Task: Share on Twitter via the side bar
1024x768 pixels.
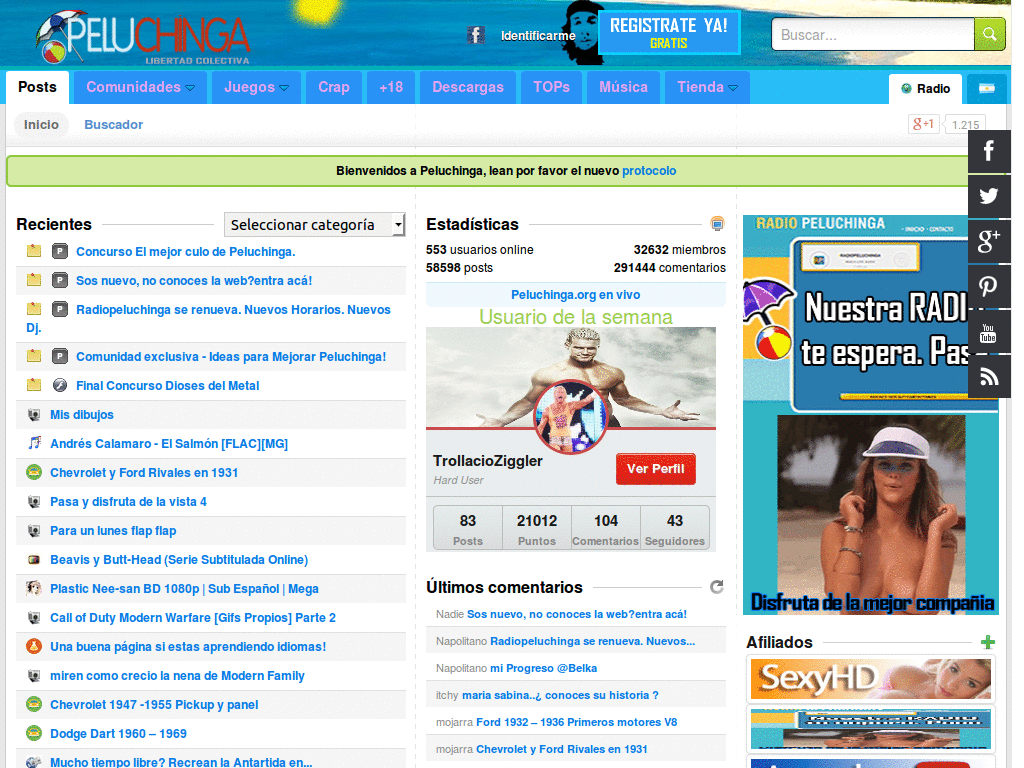Action: click(989, 196)
